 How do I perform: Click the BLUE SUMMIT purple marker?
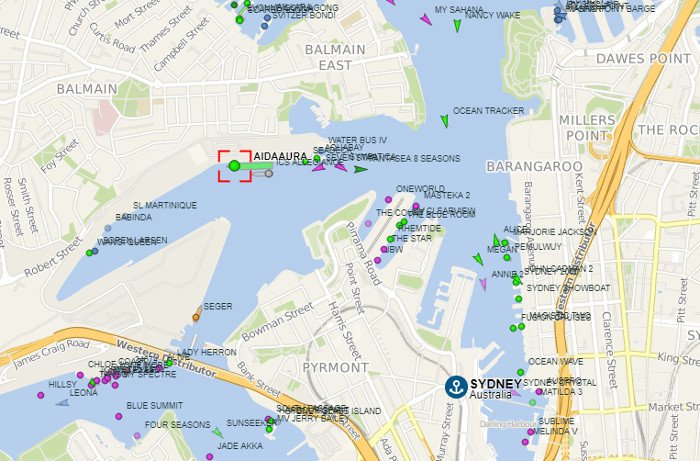pyautogui.click(x=119, y=416)
